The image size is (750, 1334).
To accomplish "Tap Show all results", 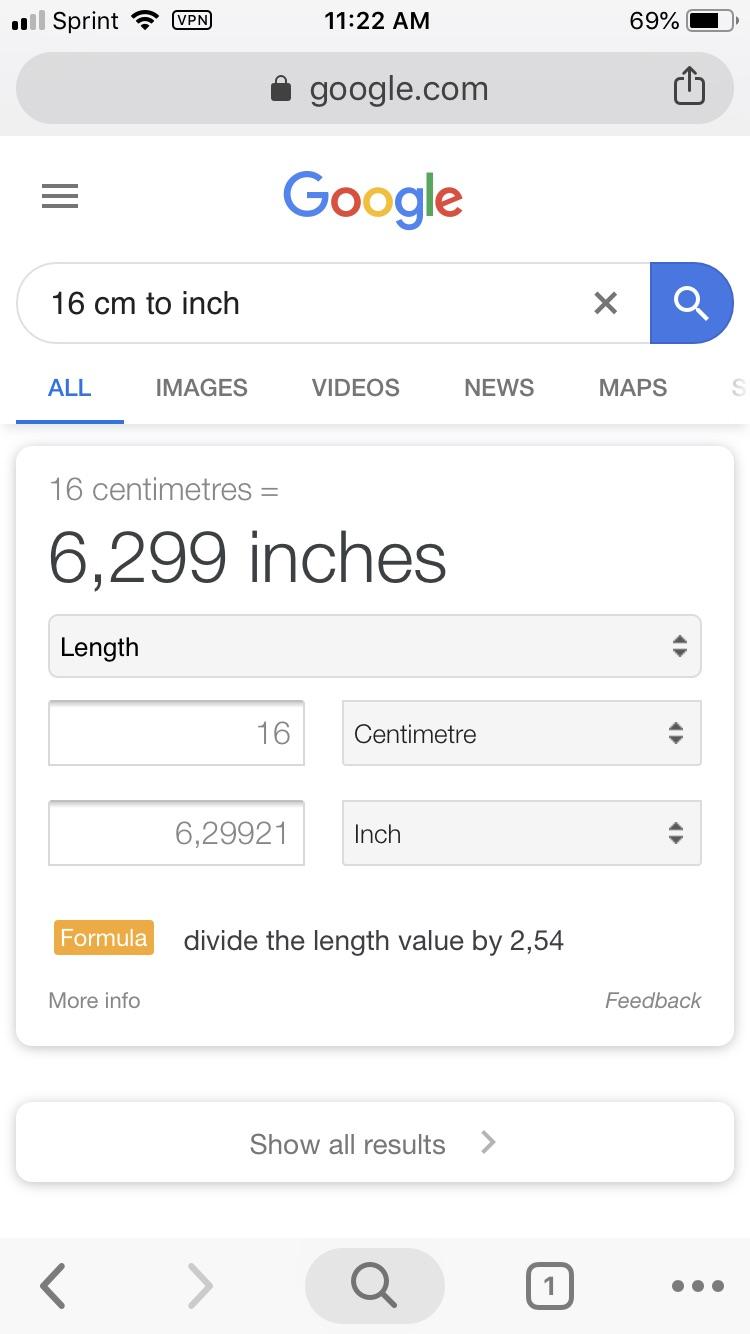I will point(374,1143).
